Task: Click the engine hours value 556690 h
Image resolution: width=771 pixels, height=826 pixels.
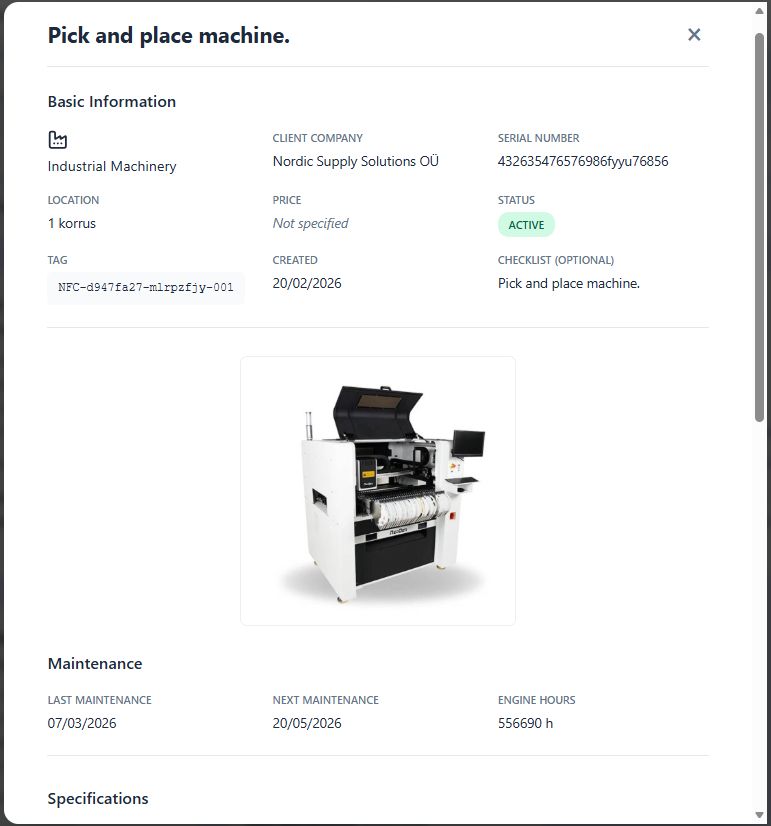Action: (525, 724)
